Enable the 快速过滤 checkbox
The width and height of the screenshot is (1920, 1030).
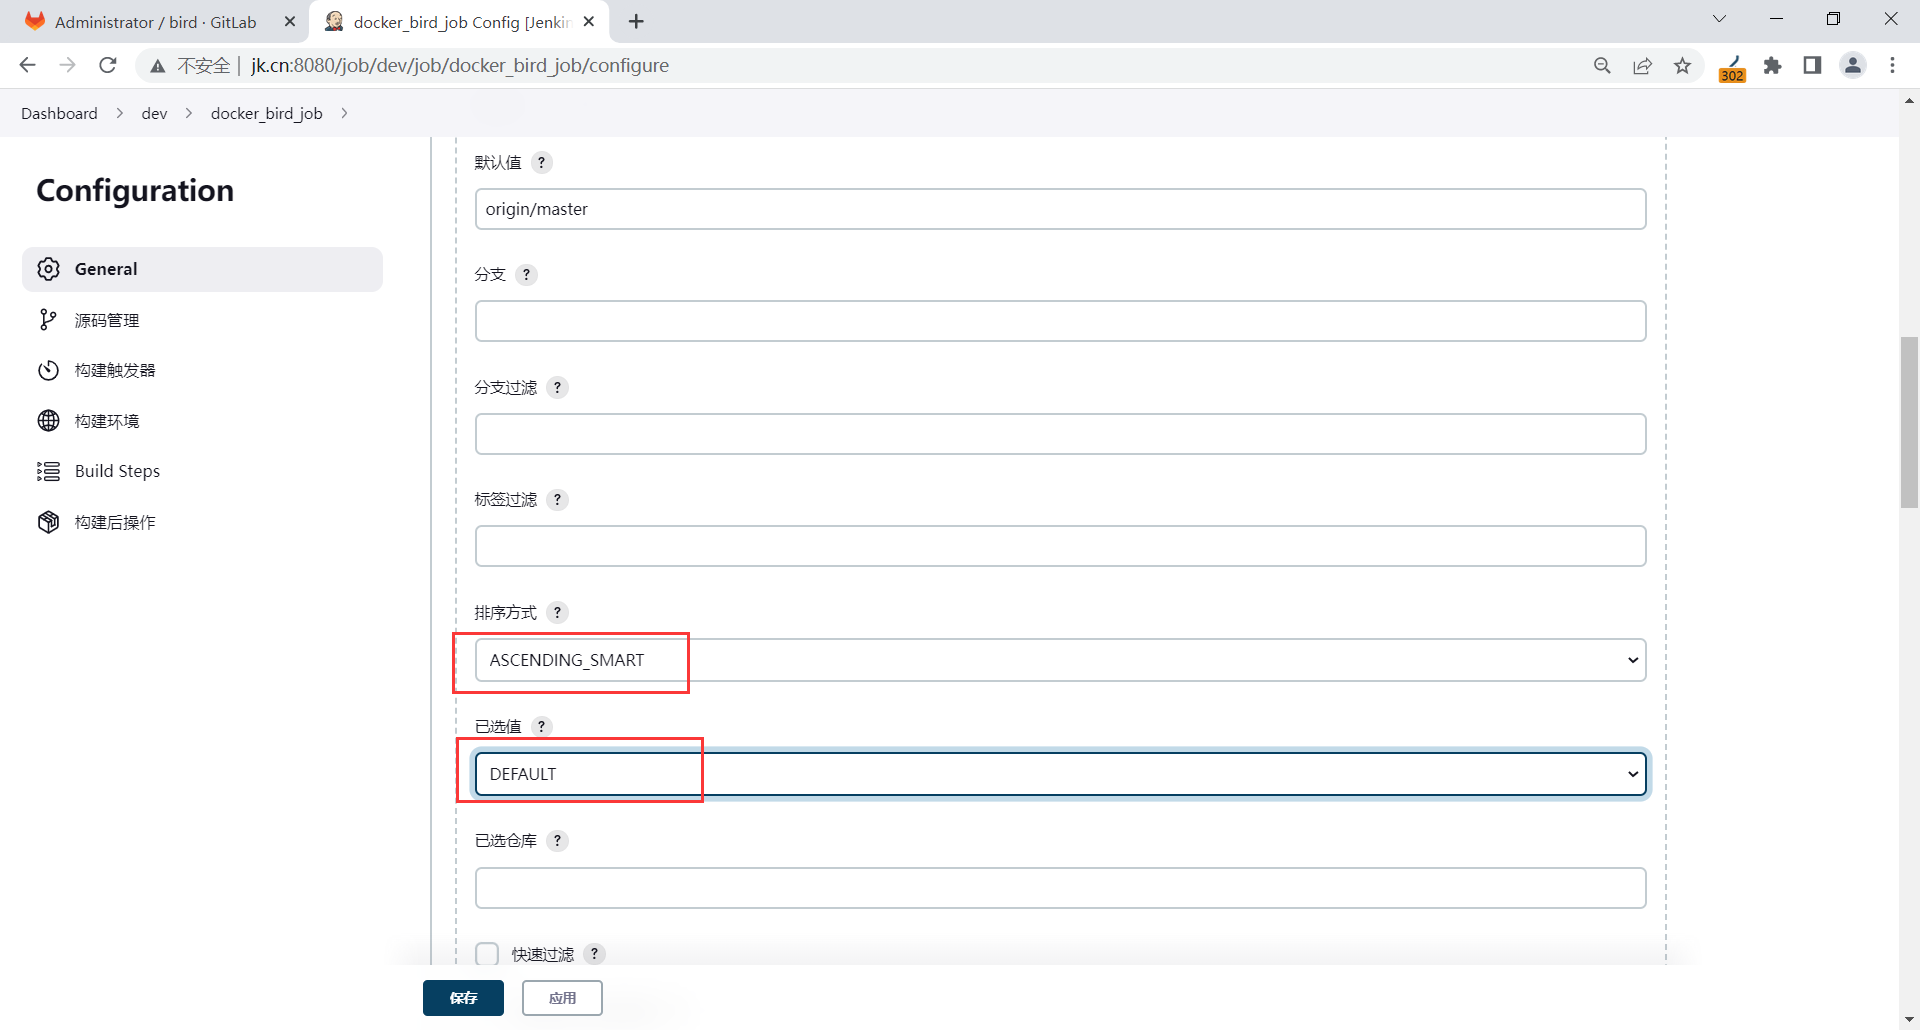tap(487, 954)
